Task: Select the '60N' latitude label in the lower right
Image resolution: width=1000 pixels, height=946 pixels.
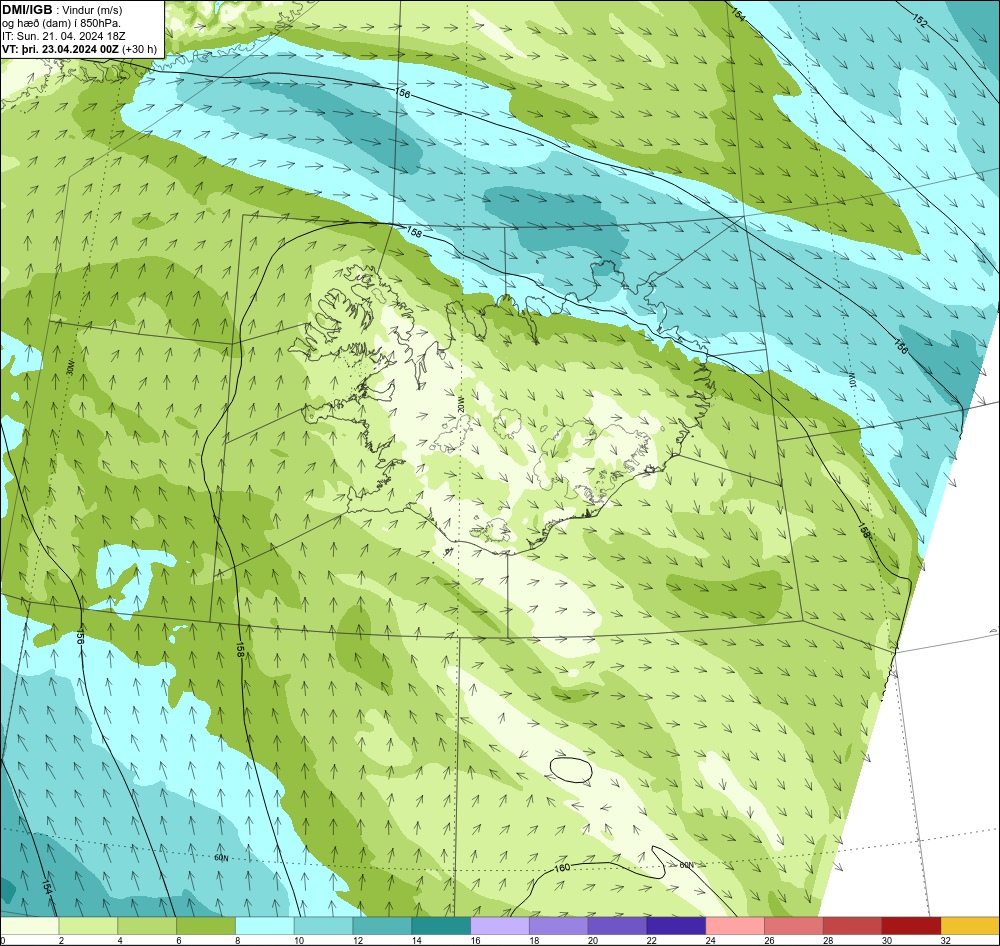Action: click(x=686, y=865)
